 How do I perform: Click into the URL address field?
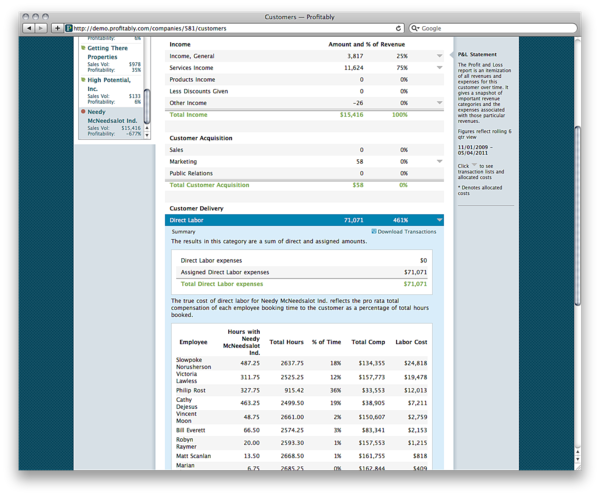233,28
